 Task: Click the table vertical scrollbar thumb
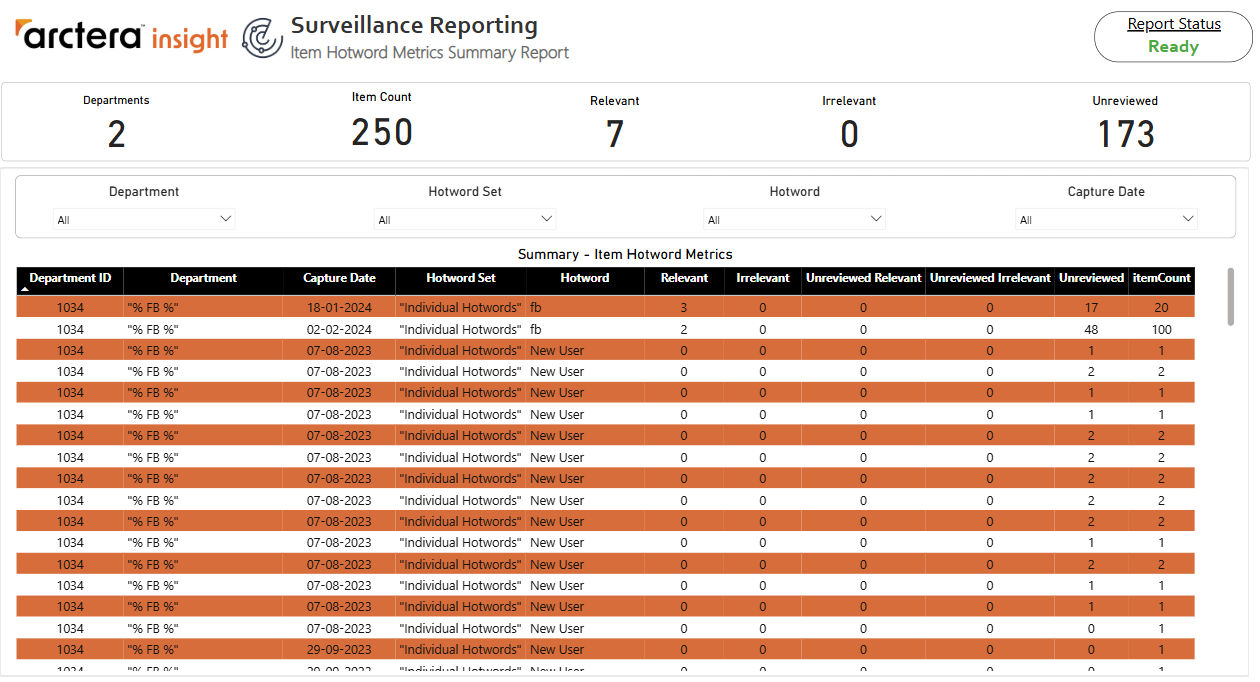(x=1231, y=296)
